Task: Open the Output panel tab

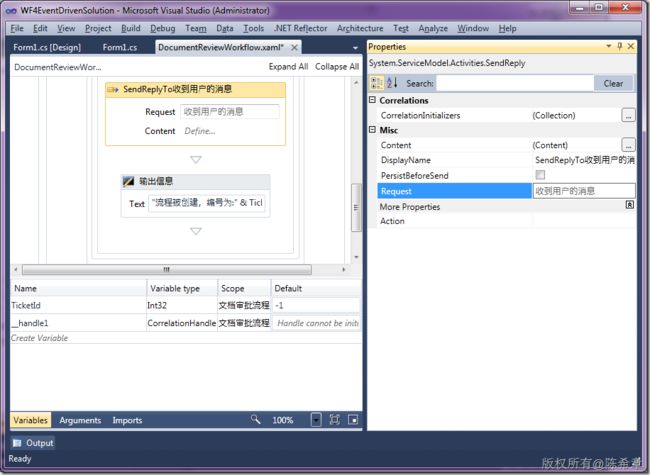Action: [33, 443]
